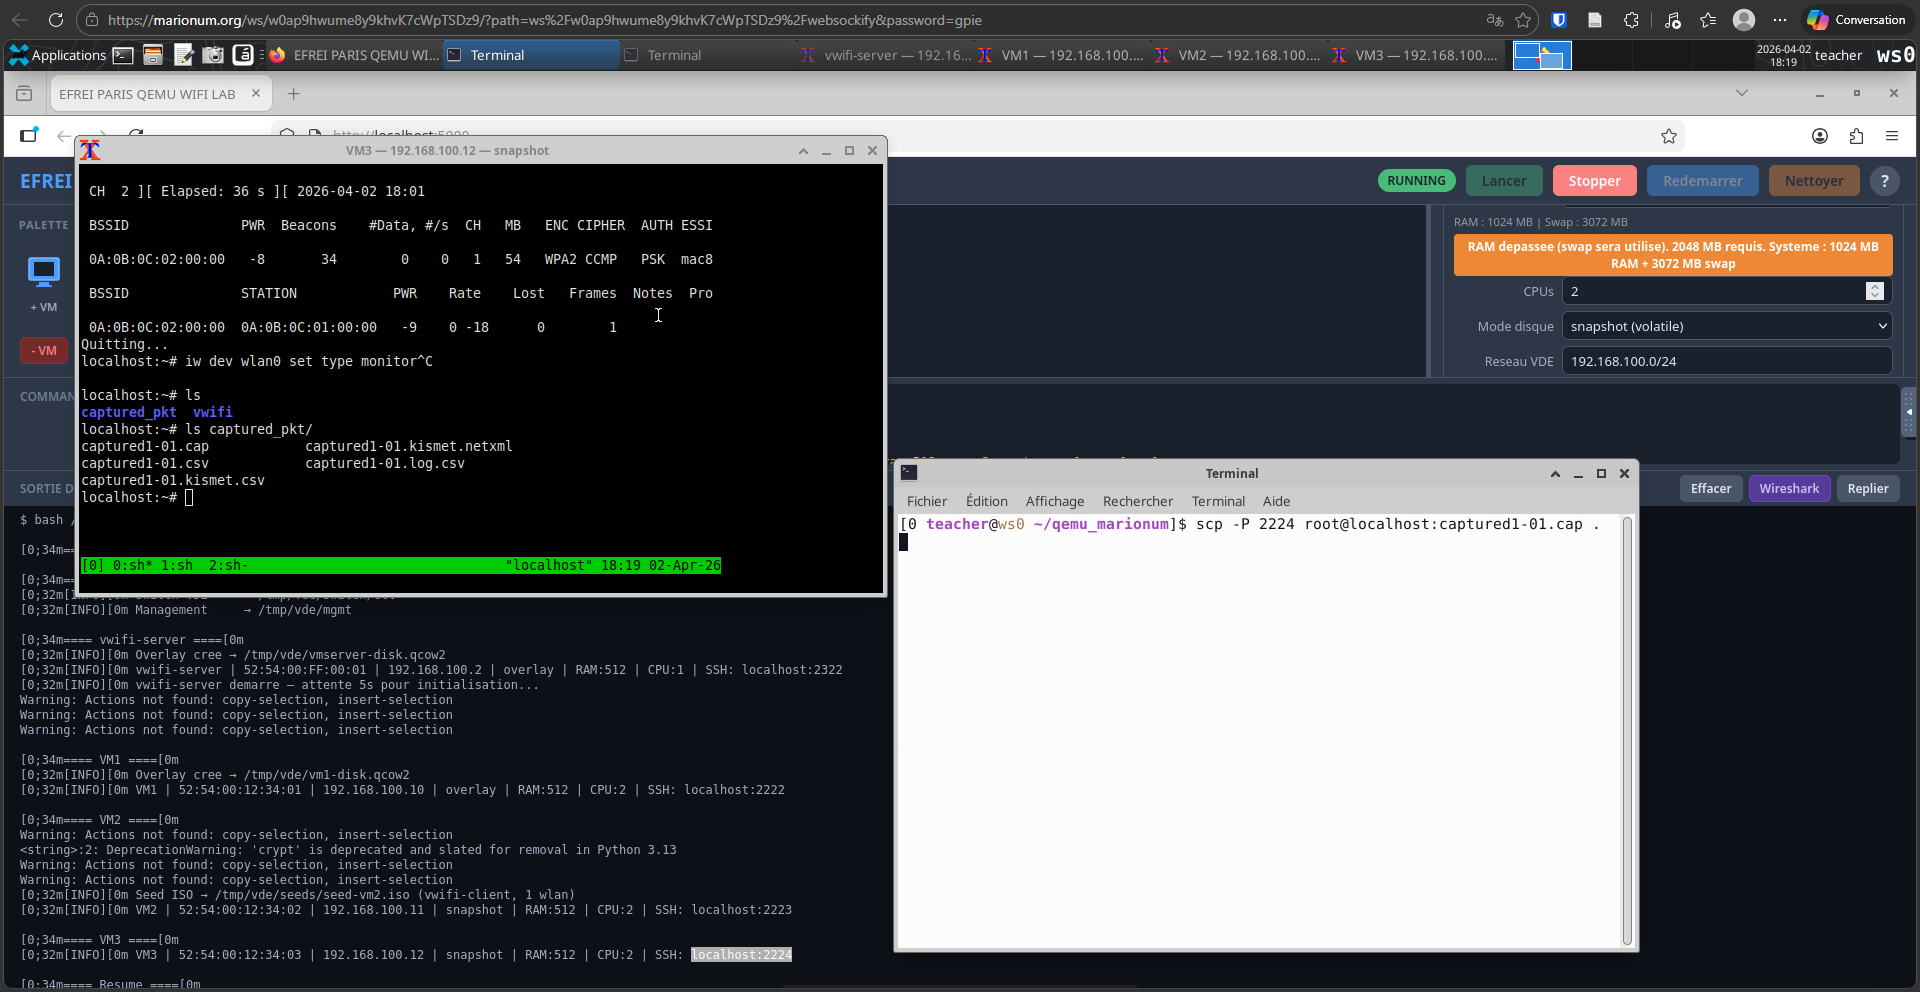
Task: Click the terminal launcher icon in the panel
Action: coord(123,55)
